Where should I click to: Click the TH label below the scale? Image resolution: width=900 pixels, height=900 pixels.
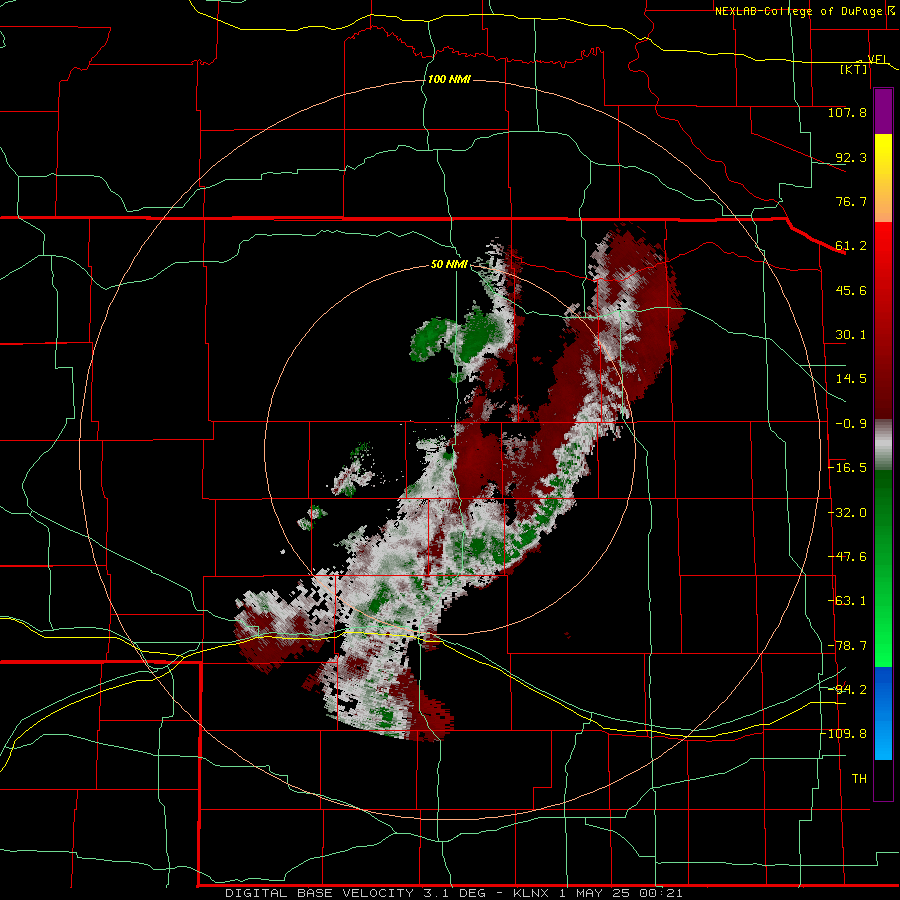[859, 779]
